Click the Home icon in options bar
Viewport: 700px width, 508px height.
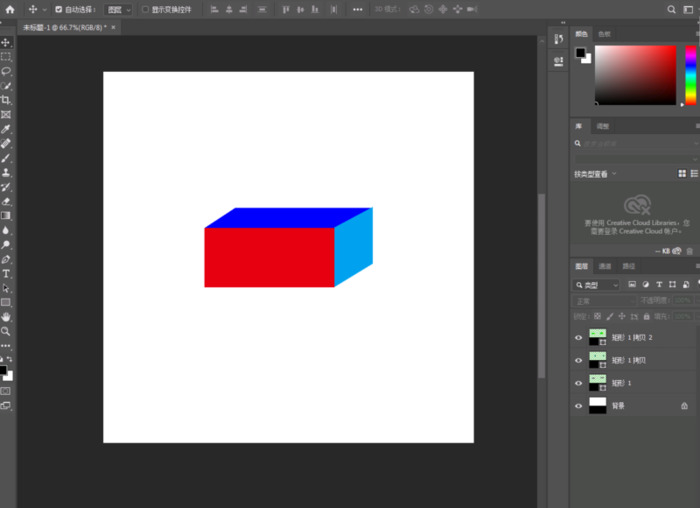pos(10,9)
